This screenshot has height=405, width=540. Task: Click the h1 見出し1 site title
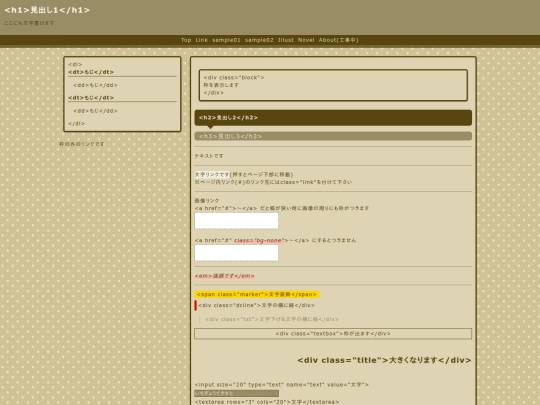(x=47, y=10)
